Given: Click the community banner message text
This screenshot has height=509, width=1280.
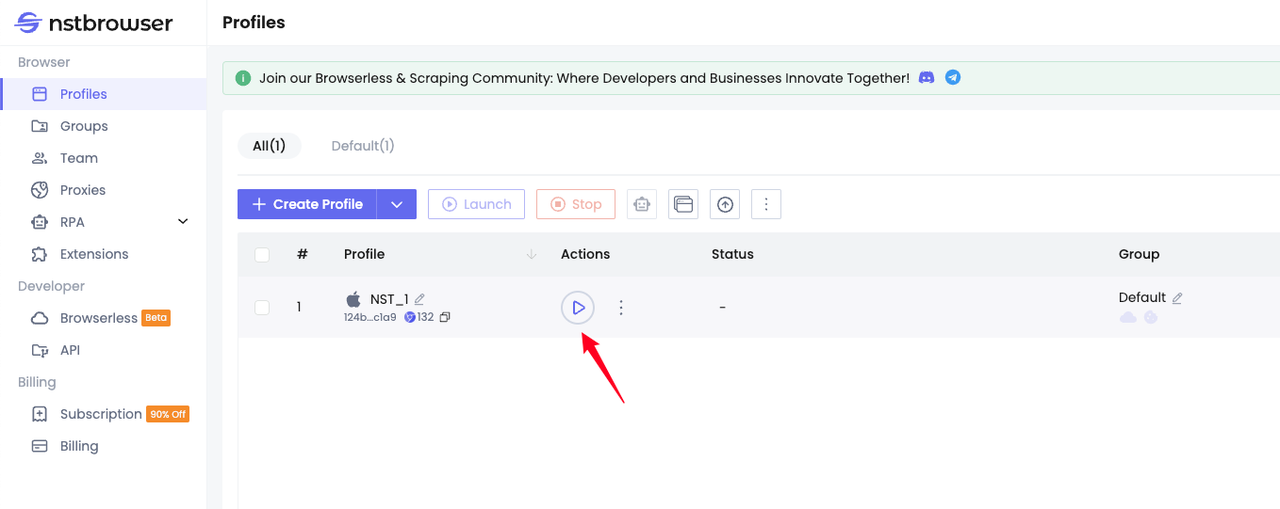Looking at the screenshot, I should (x=584, y=77).
